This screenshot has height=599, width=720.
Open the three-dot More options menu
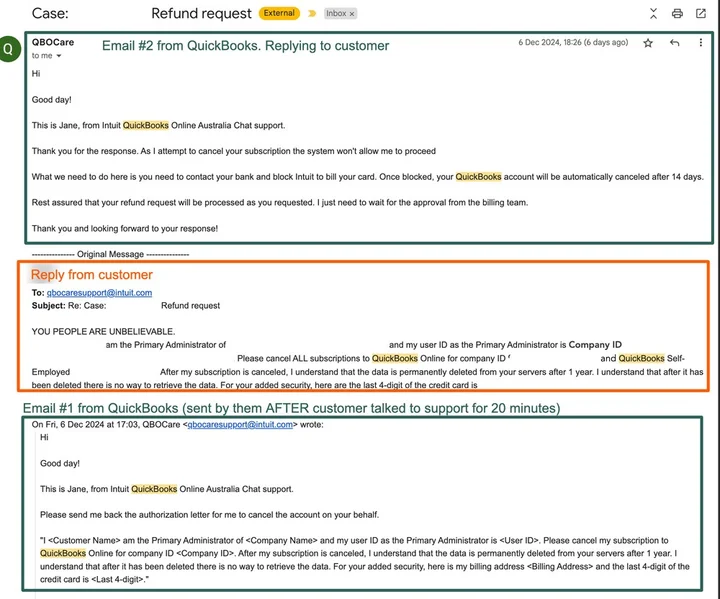pos(700,43)
